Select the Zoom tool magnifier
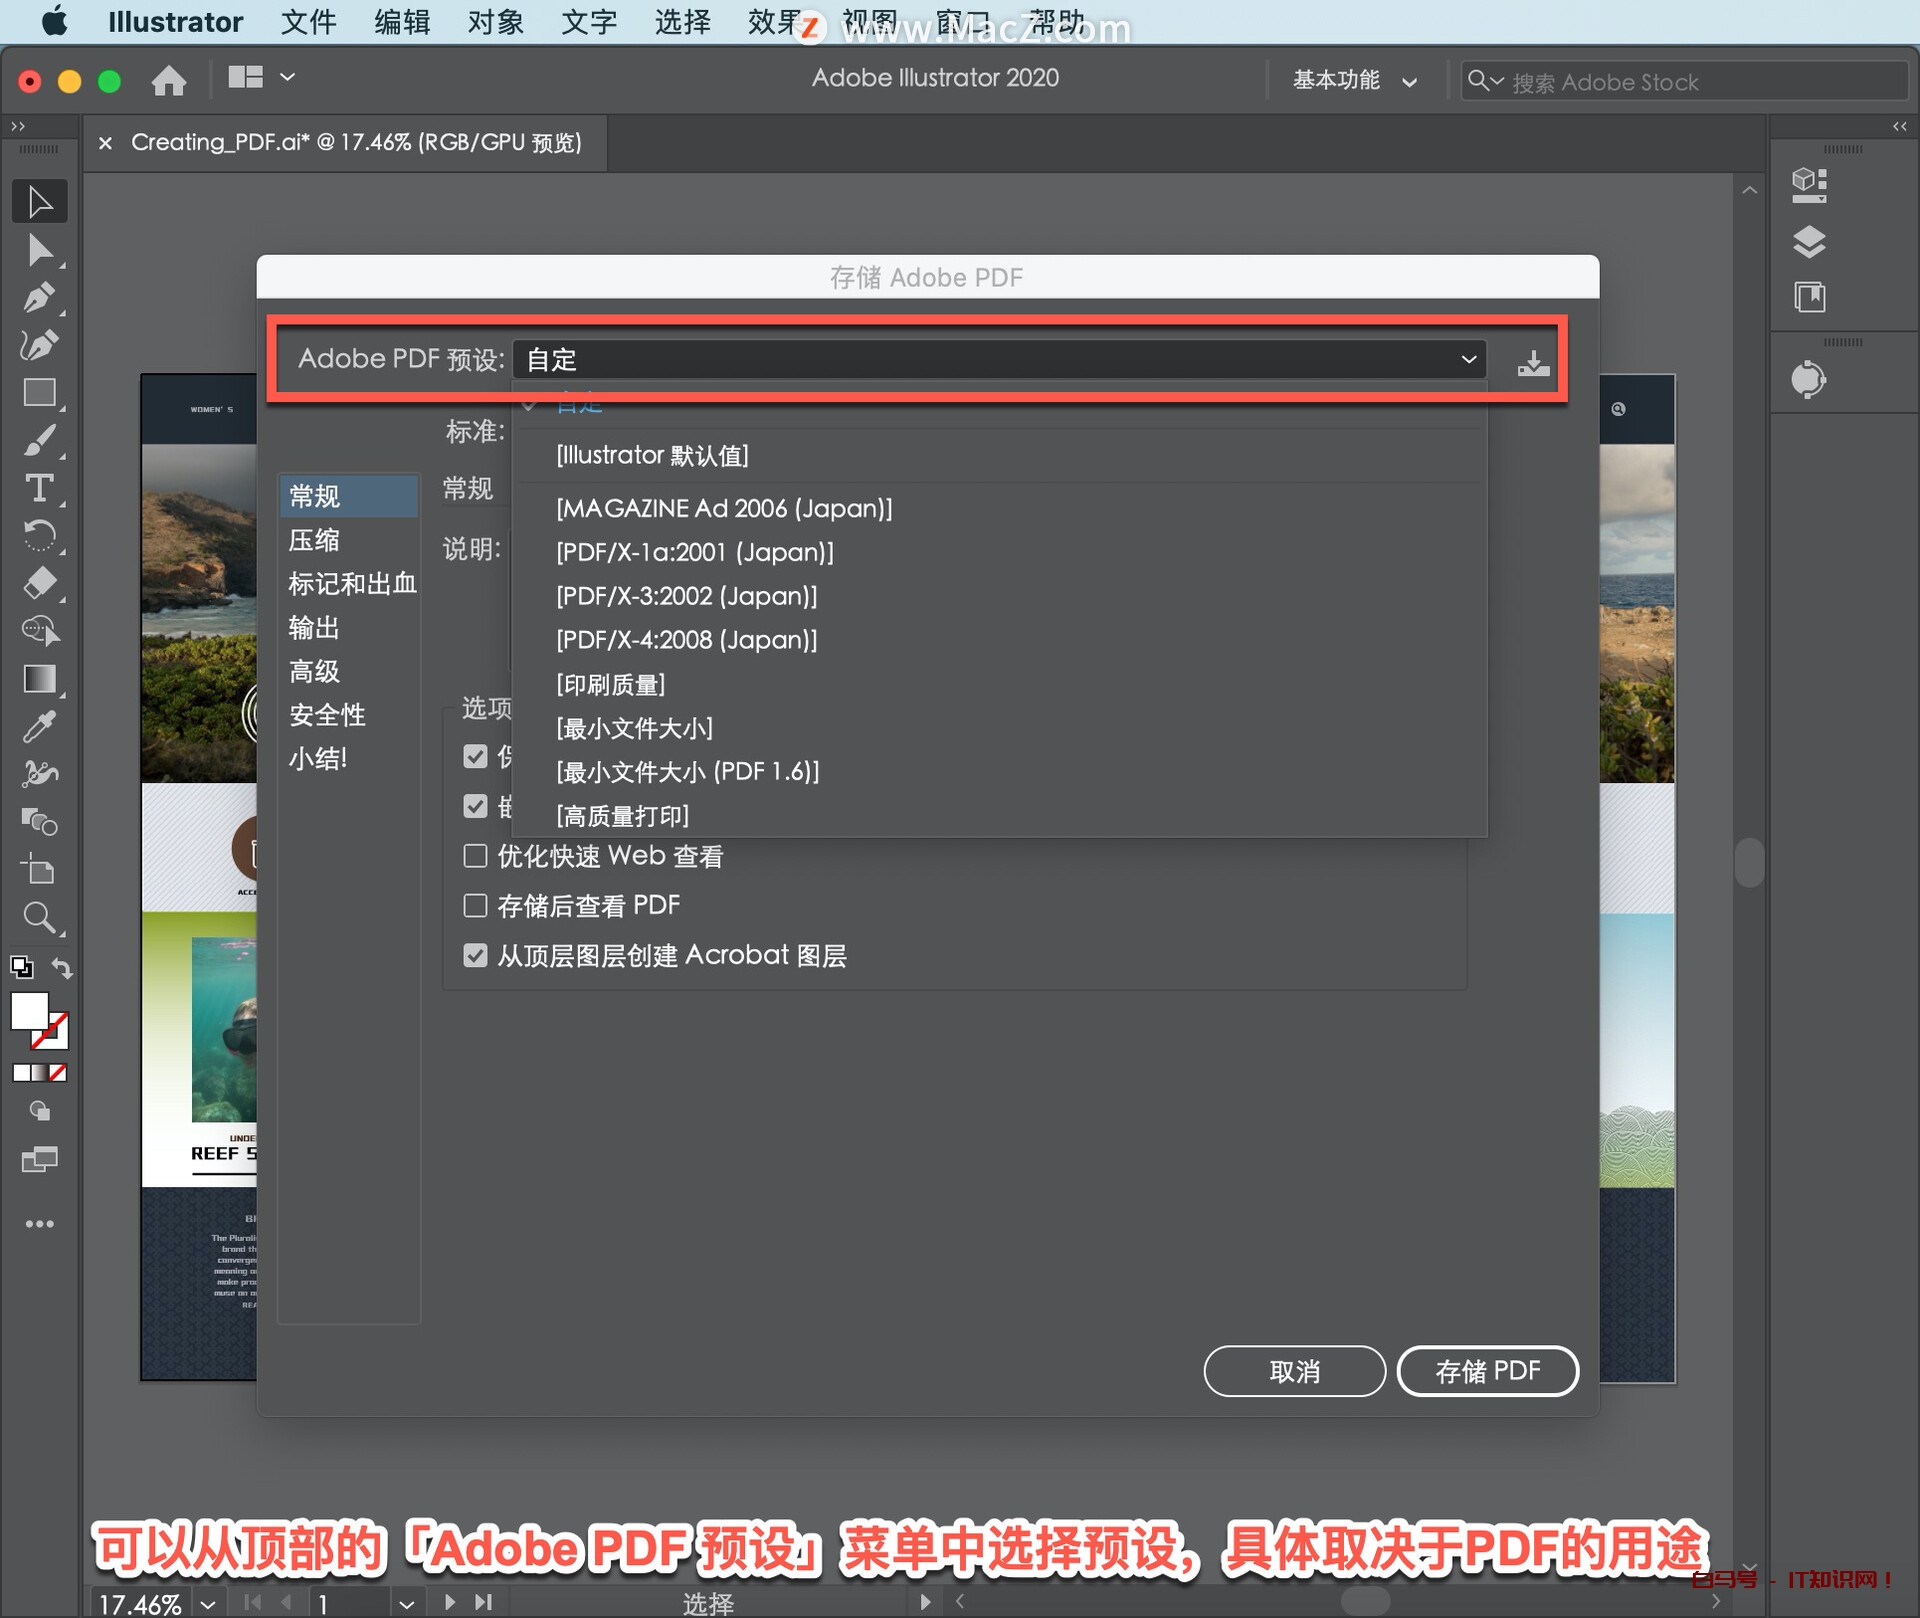Screen dimensions: 1920x1618 (x=40, y=917)
